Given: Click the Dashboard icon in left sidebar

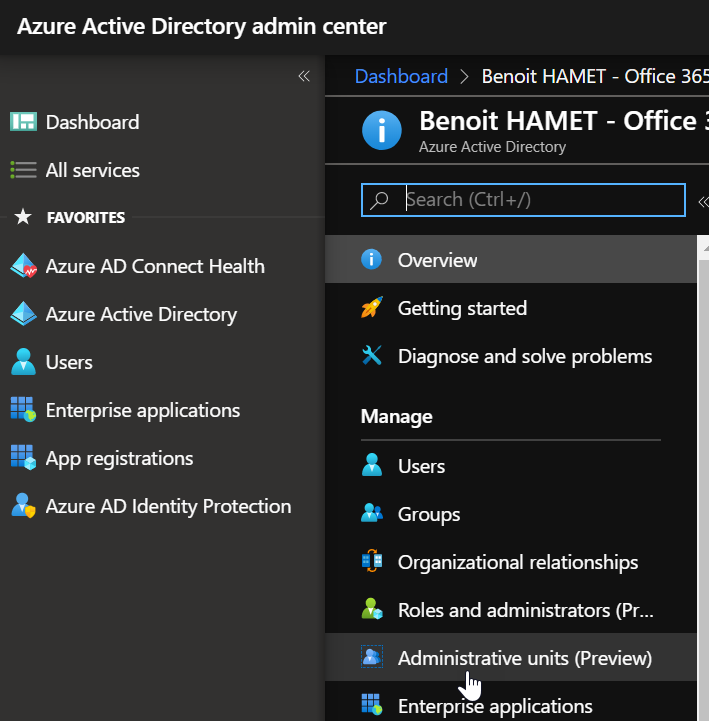Looking at the screenshot, I should tap(22, 122).
